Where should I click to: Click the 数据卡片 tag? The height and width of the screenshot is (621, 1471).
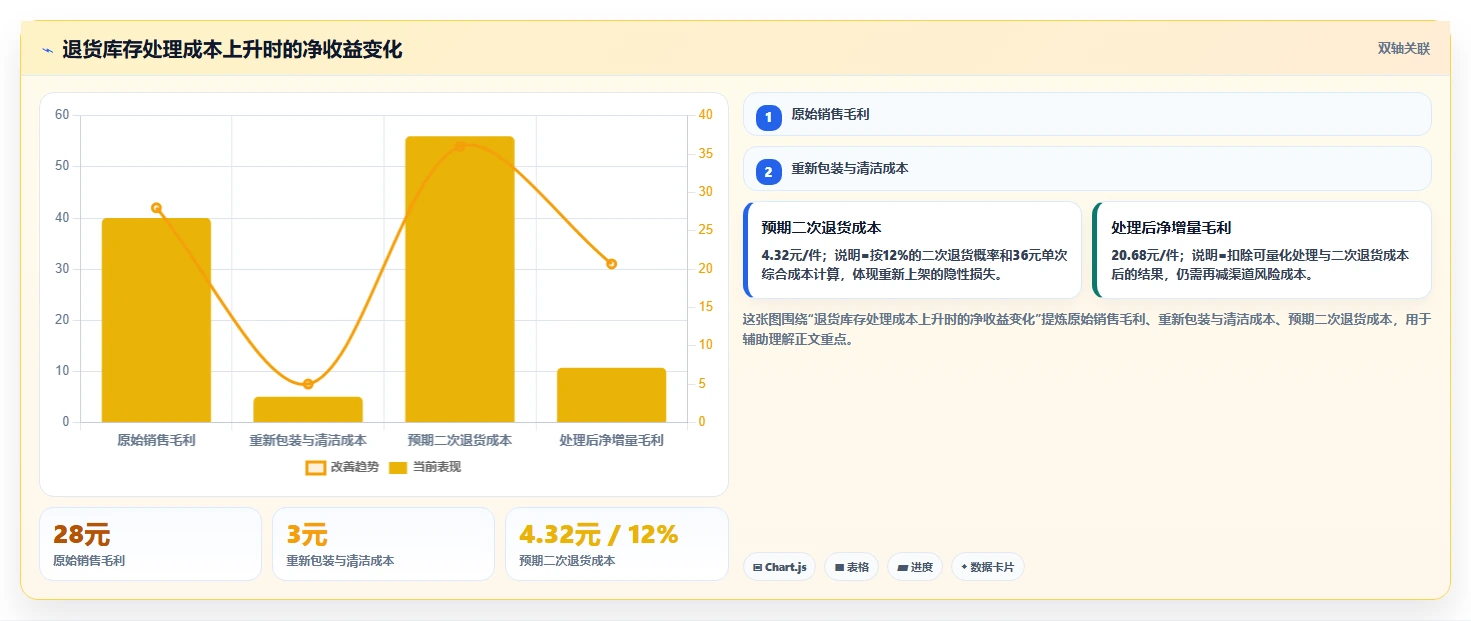click(987, 567)
